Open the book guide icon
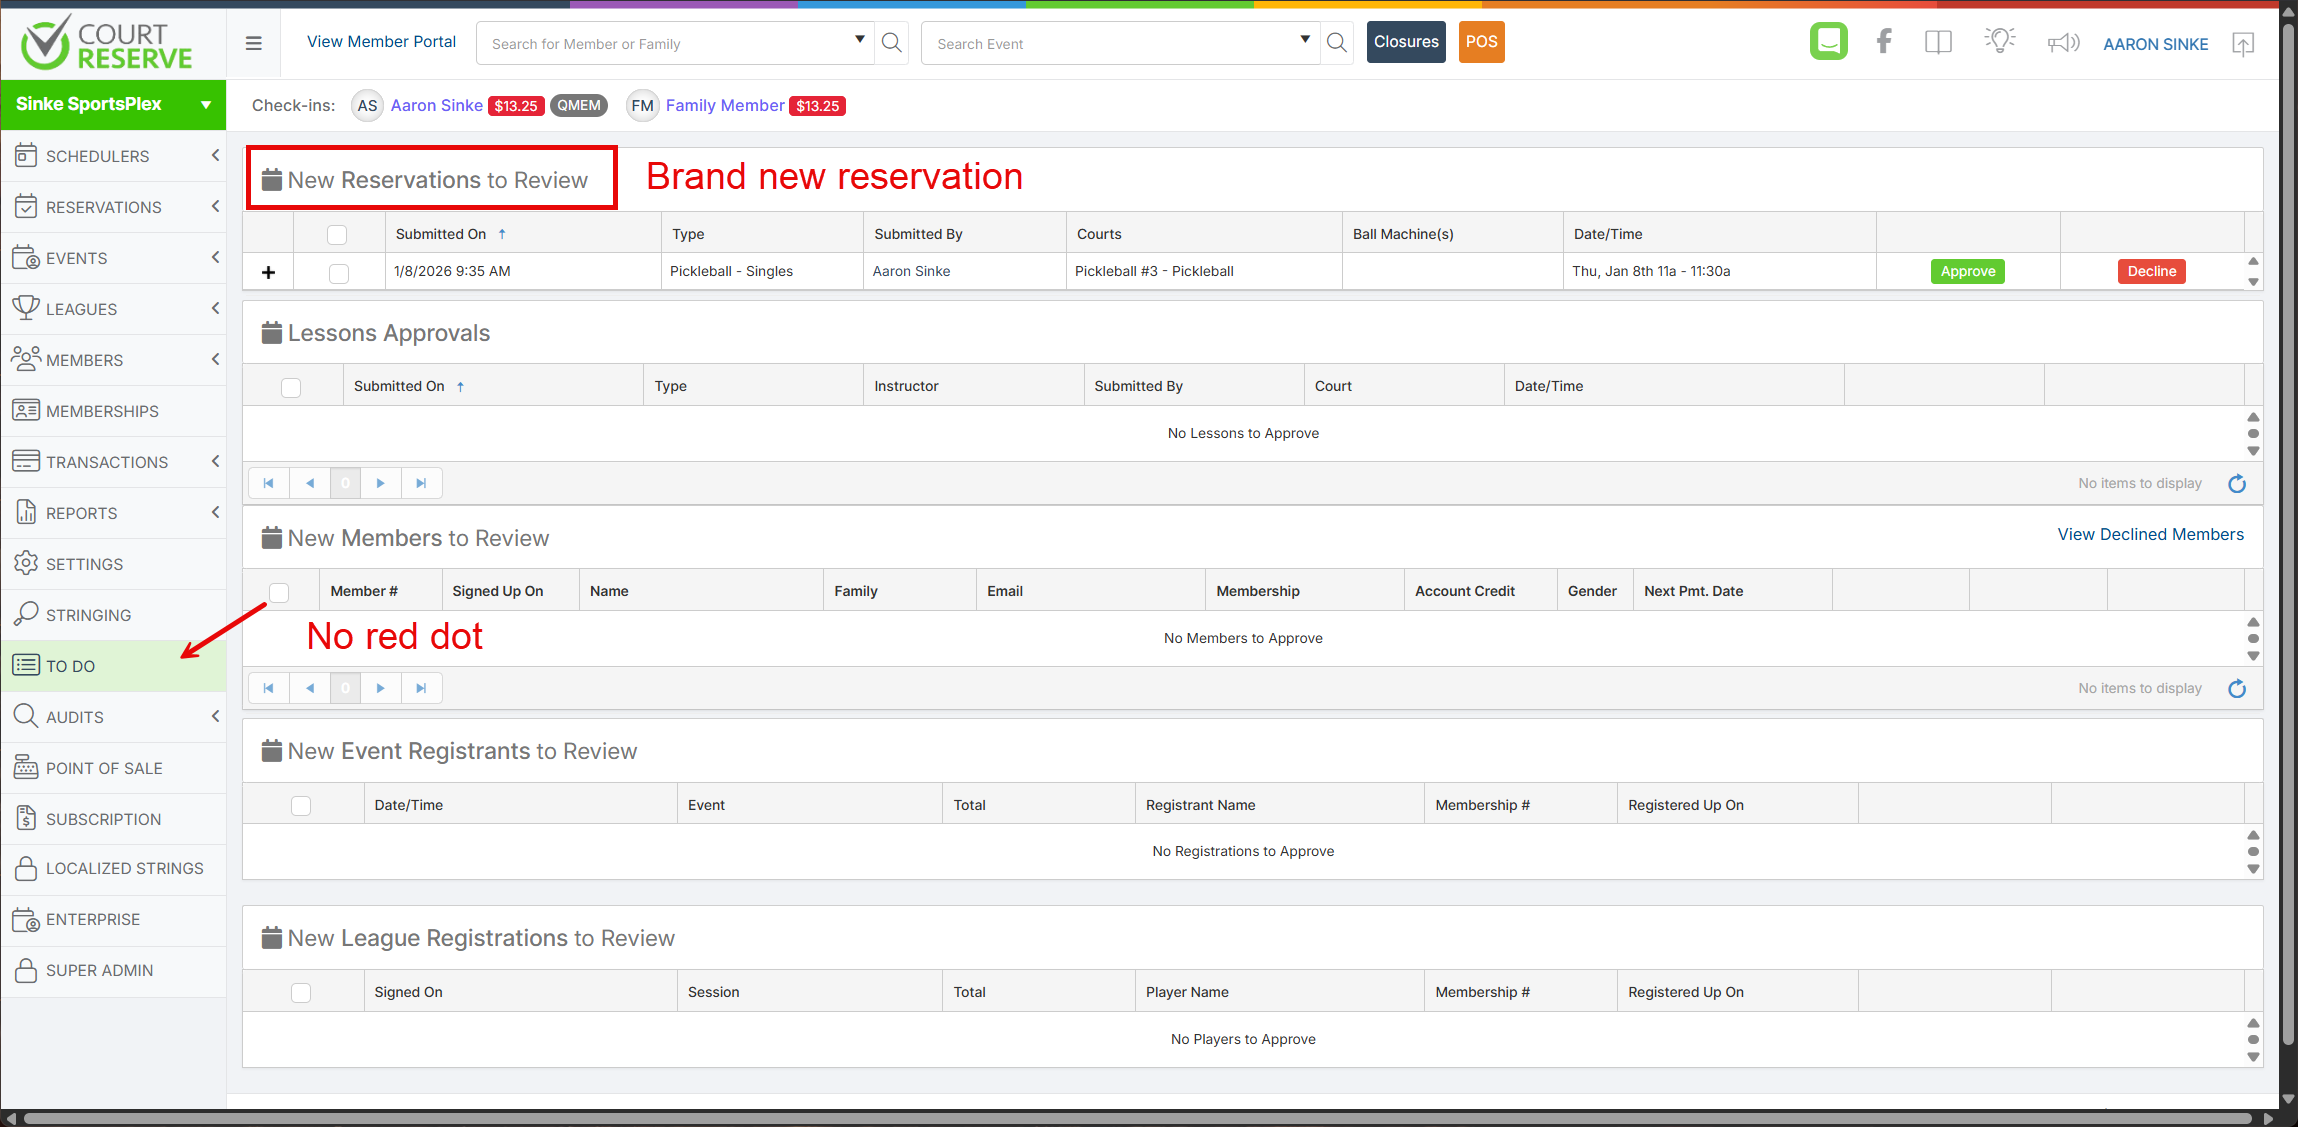The image size is (2298, 1127). 1938,42
